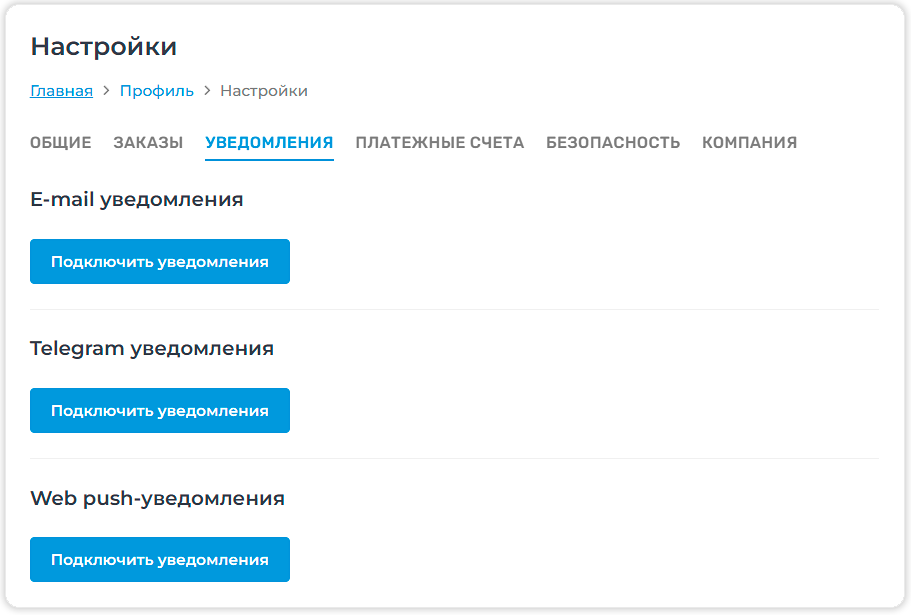
Task: Click the chevron after Профиль breadcrumb
Action: [x=207, y=91]
